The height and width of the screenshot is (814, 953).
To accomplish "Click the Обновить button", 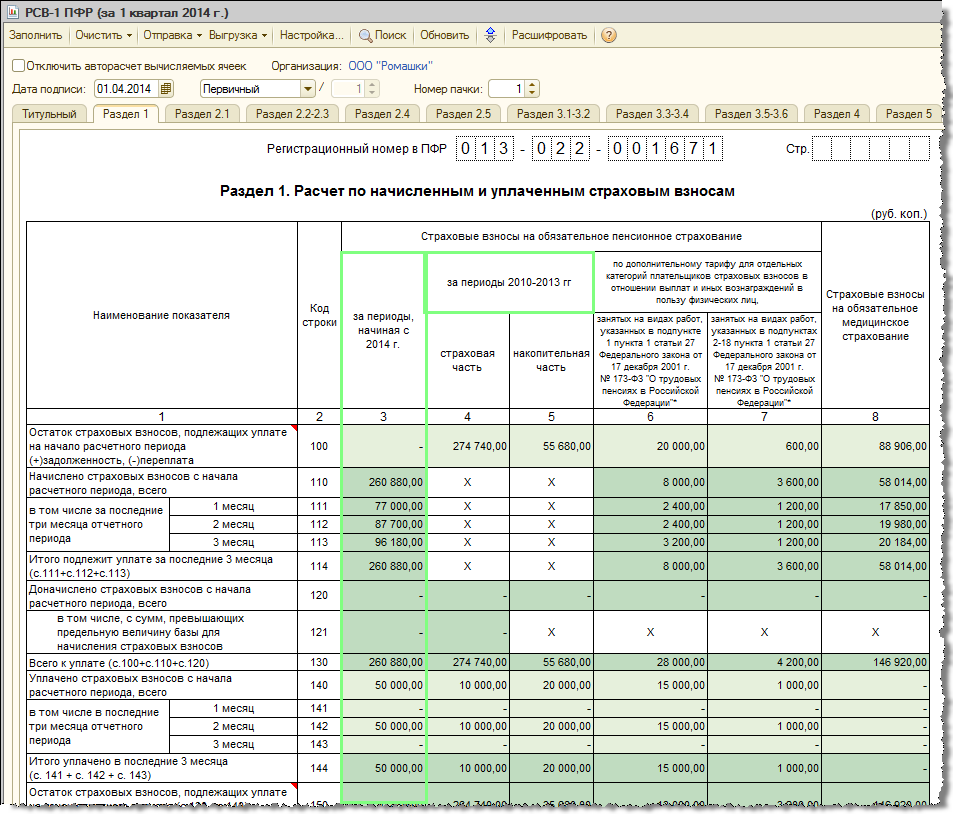I will click(444, 35).
